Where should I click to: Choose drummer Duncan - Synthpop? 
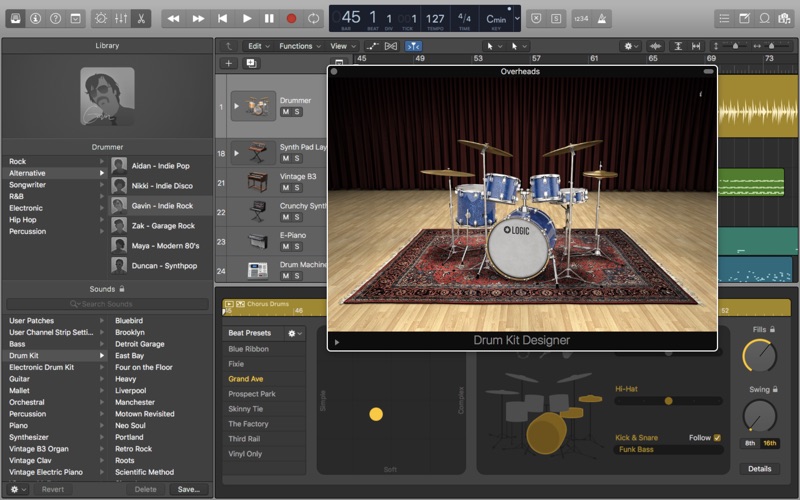tap(160, 265)
